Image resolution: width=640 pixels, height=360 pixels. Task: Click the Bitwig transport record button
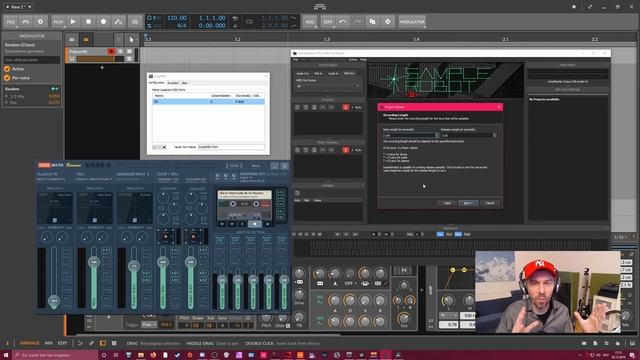pos(103,22)
